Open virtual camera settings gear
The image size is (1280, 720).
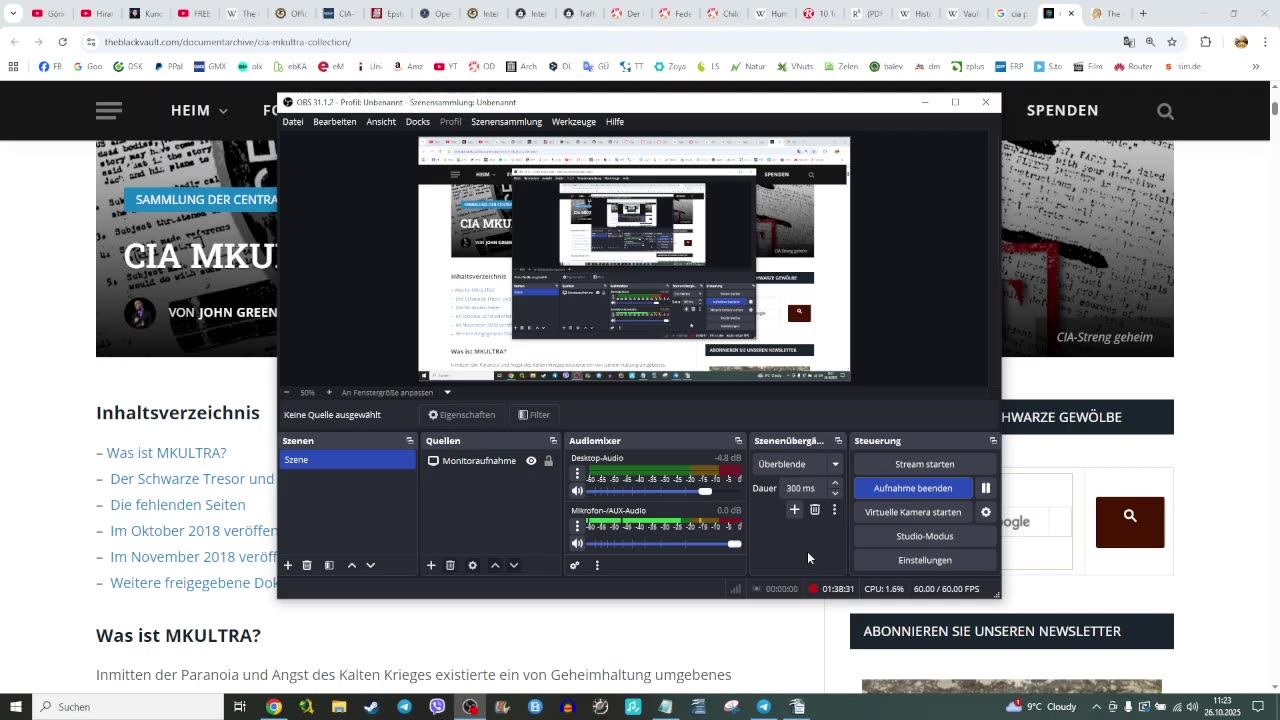click(986, 512)
